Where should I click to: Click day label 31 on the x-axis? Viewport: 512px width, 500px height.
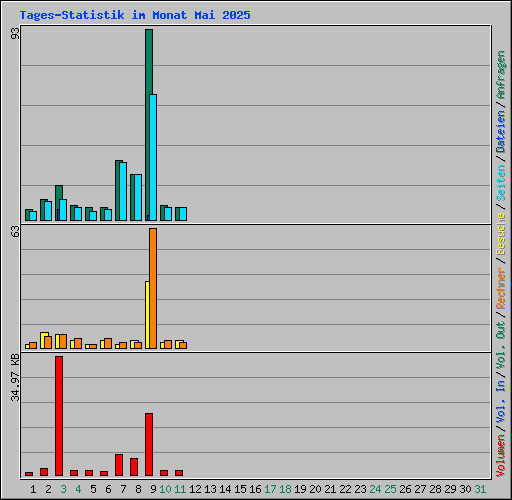click(480, 489)
